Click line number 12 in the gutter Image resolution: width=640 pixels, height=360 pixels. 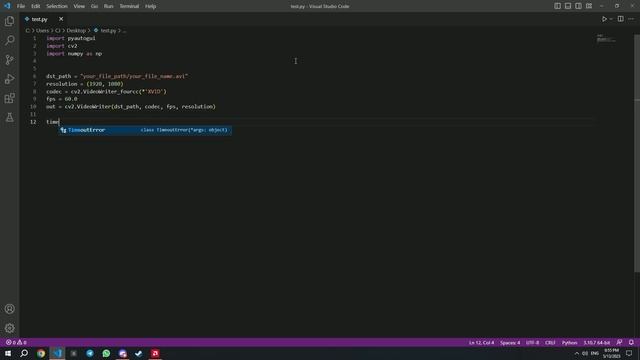click(33, 122)
